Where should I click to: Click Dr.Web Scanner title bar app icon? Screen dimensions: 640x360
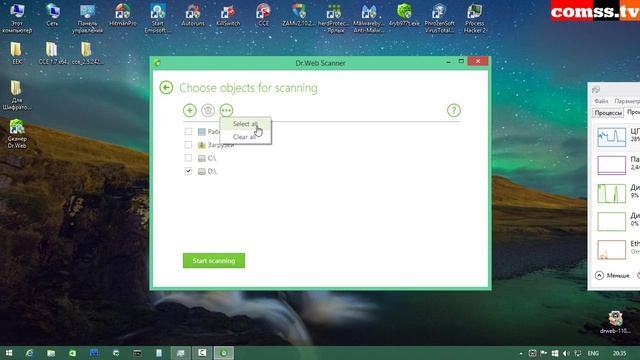[158, 63]
